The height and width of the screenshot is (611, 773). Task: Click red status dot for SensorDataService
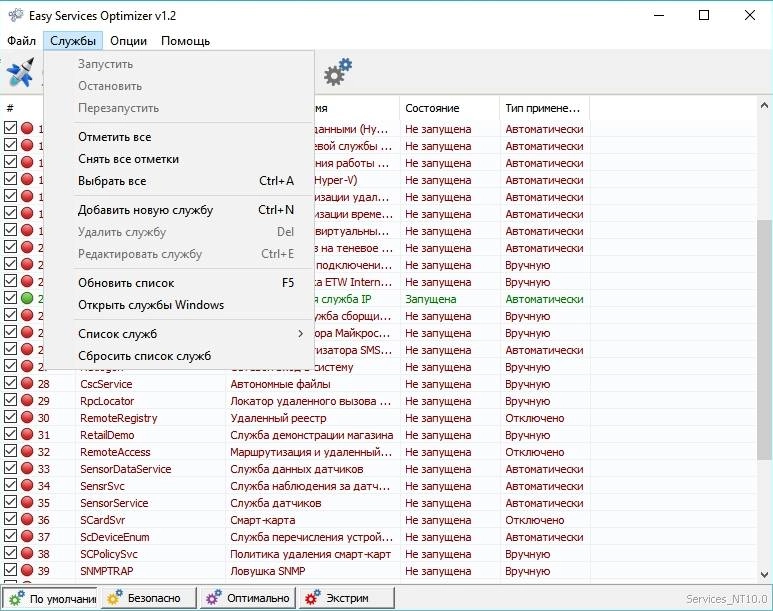pos(27,468)
